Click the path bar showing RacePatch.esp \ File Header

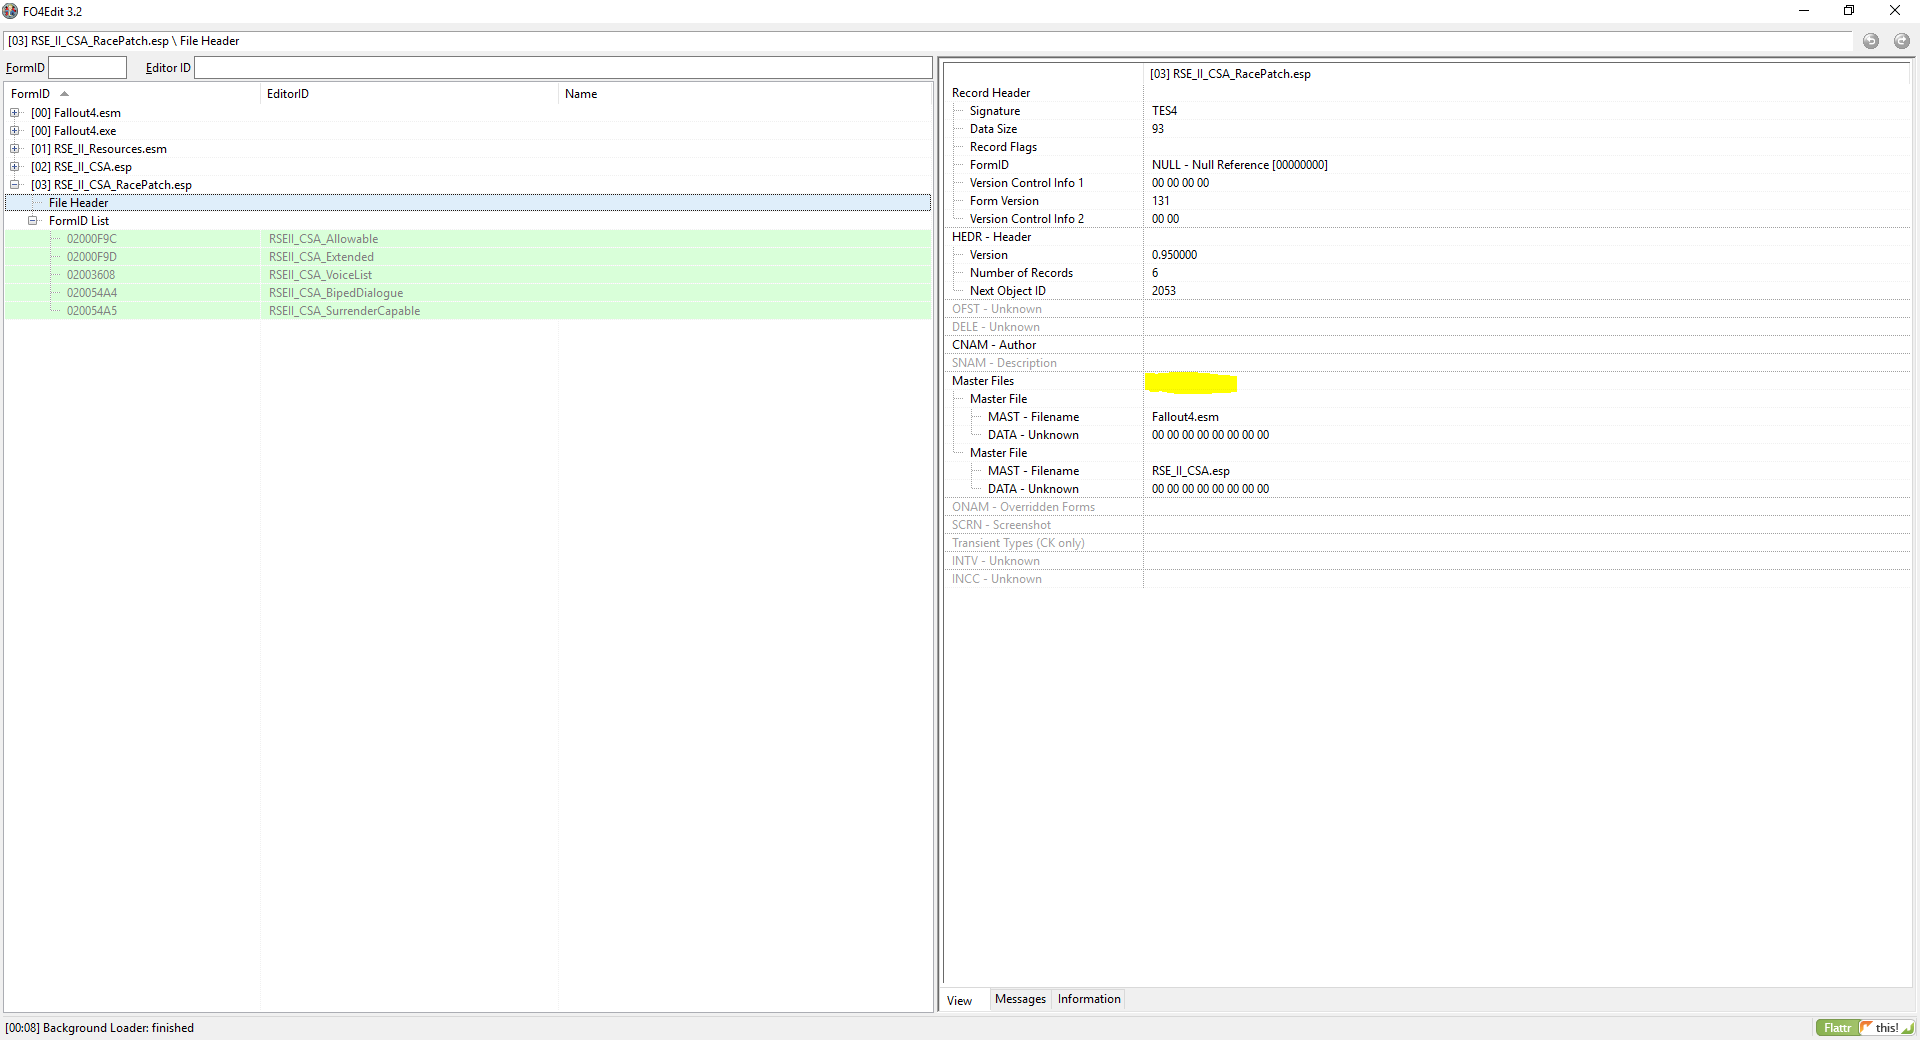tap(928, 41)
